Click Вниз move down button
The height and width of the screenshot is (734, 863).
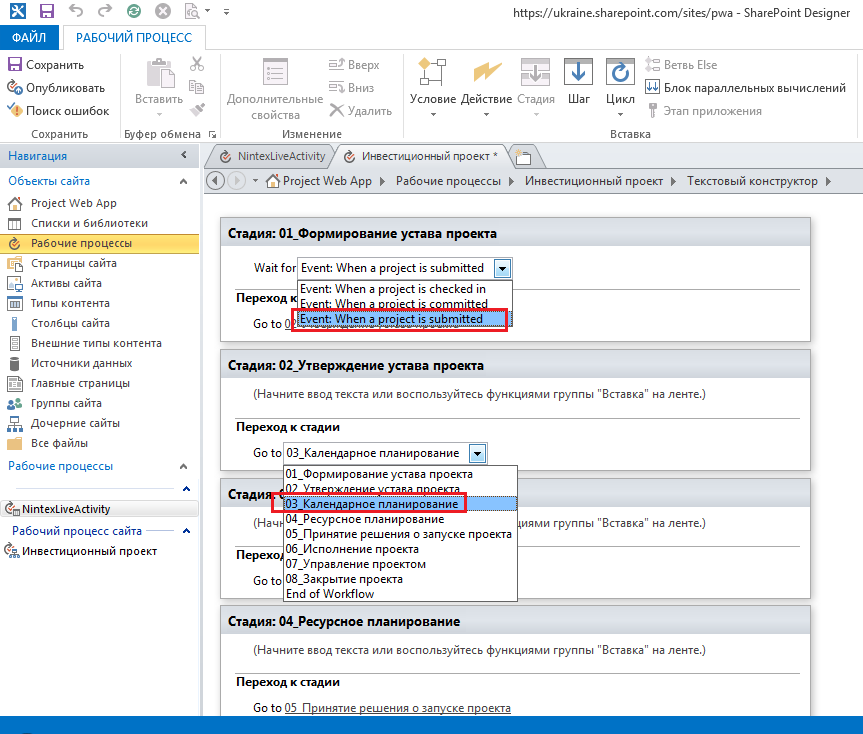click(352, 88)
